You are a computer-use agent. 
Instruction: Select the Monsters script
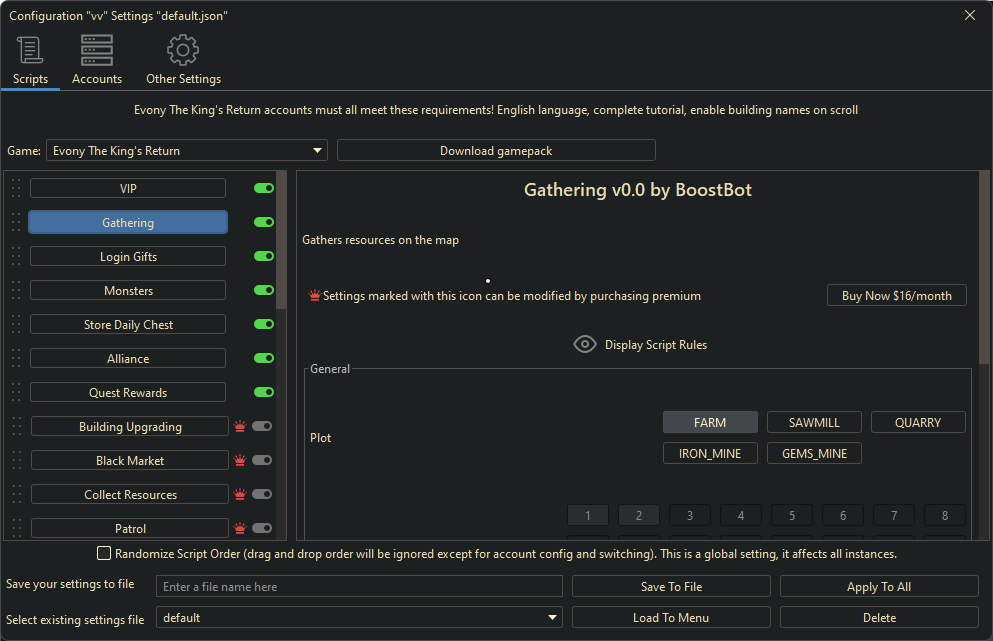pyautogui.click(x=128, y=290)
